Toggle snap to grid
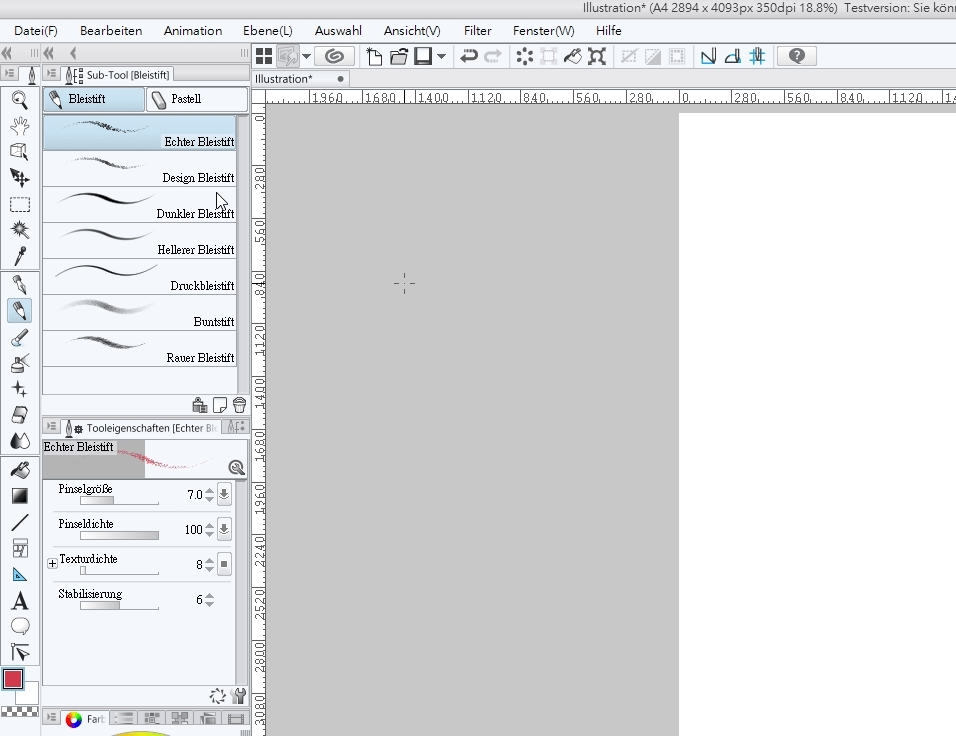The width and height of the screenshot is (956, 736). [x=757, y=57]
